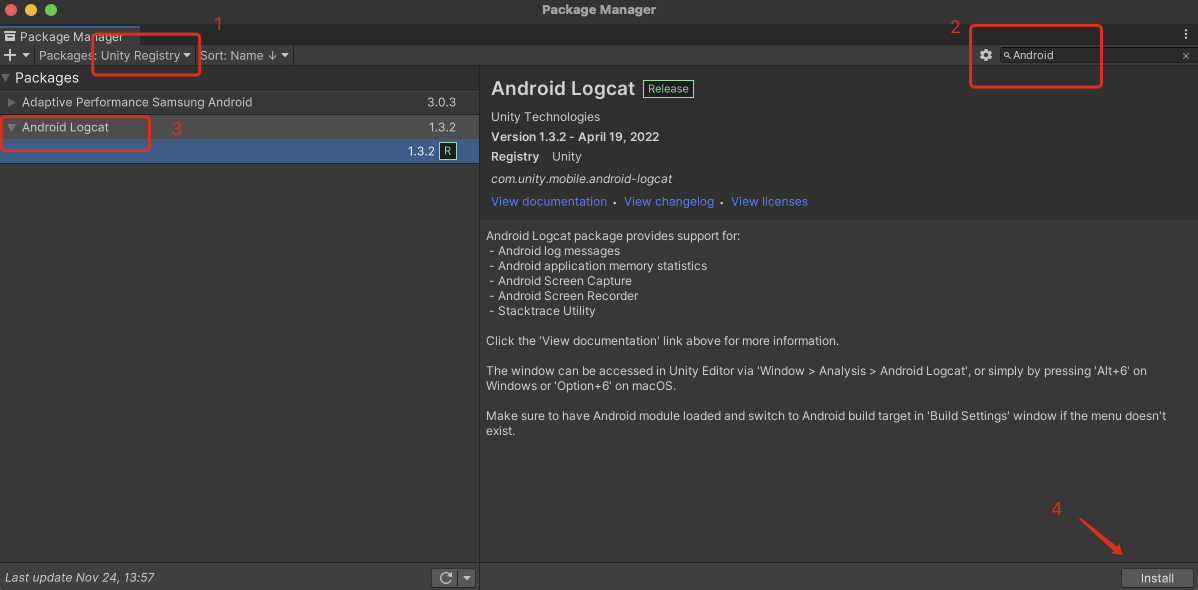Click the Unity Technologies author text

pyautogui.click(x=546, y=117)
